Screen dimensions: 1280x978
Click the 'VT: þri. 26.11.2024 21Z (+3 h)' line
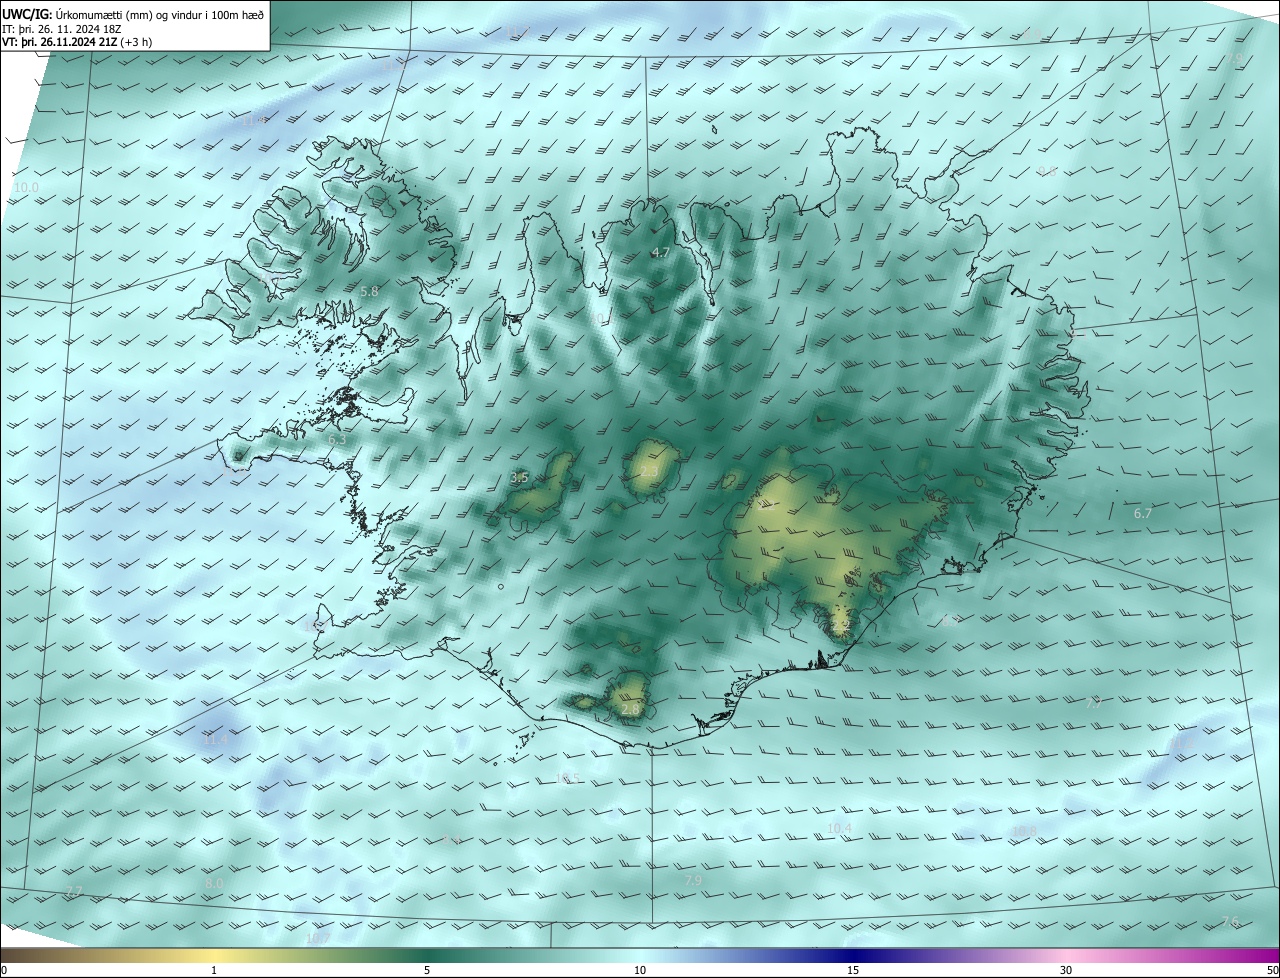point(76,43)
